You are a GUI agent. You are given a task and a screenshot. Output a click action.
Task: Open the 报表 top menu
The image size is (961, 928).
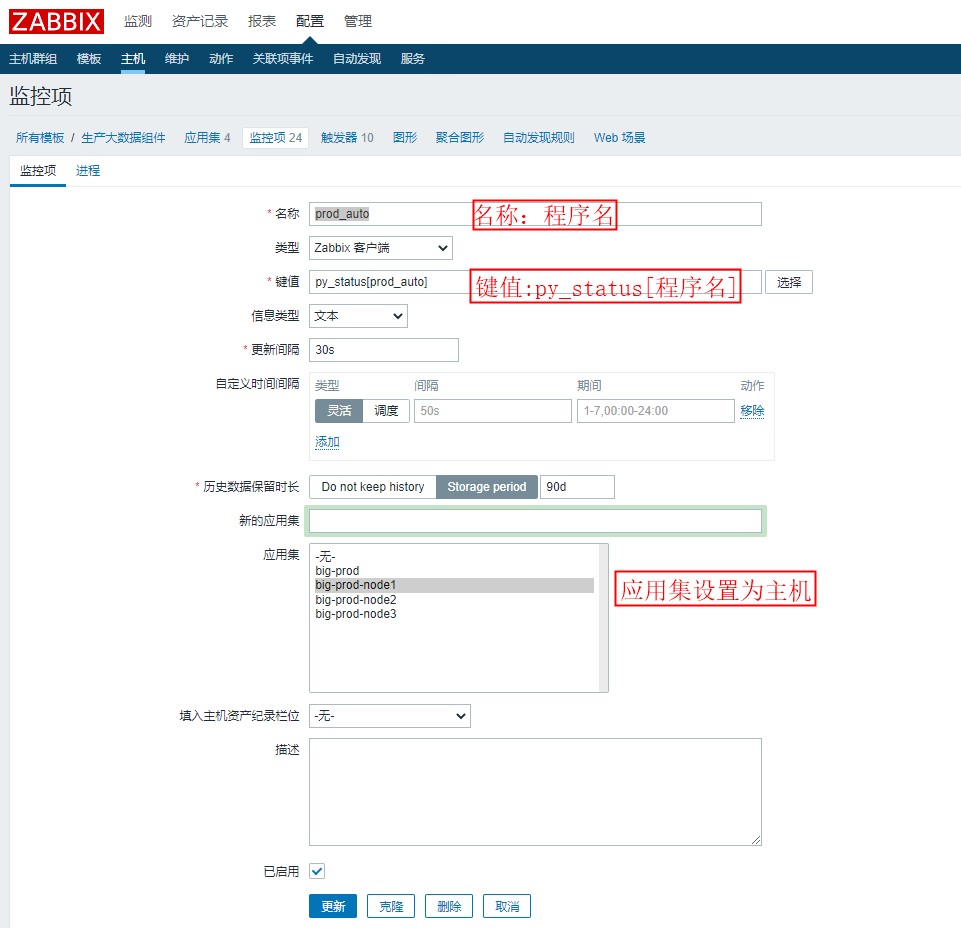(262, 21)
